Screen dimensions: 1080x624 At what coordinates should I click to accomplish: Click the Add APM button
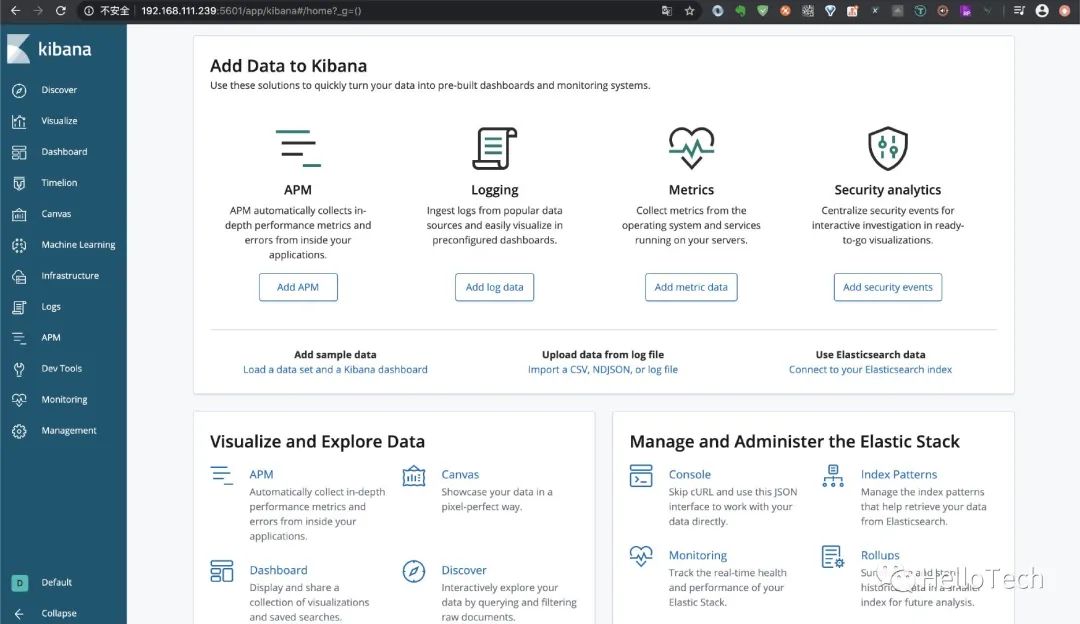(298, 287)
